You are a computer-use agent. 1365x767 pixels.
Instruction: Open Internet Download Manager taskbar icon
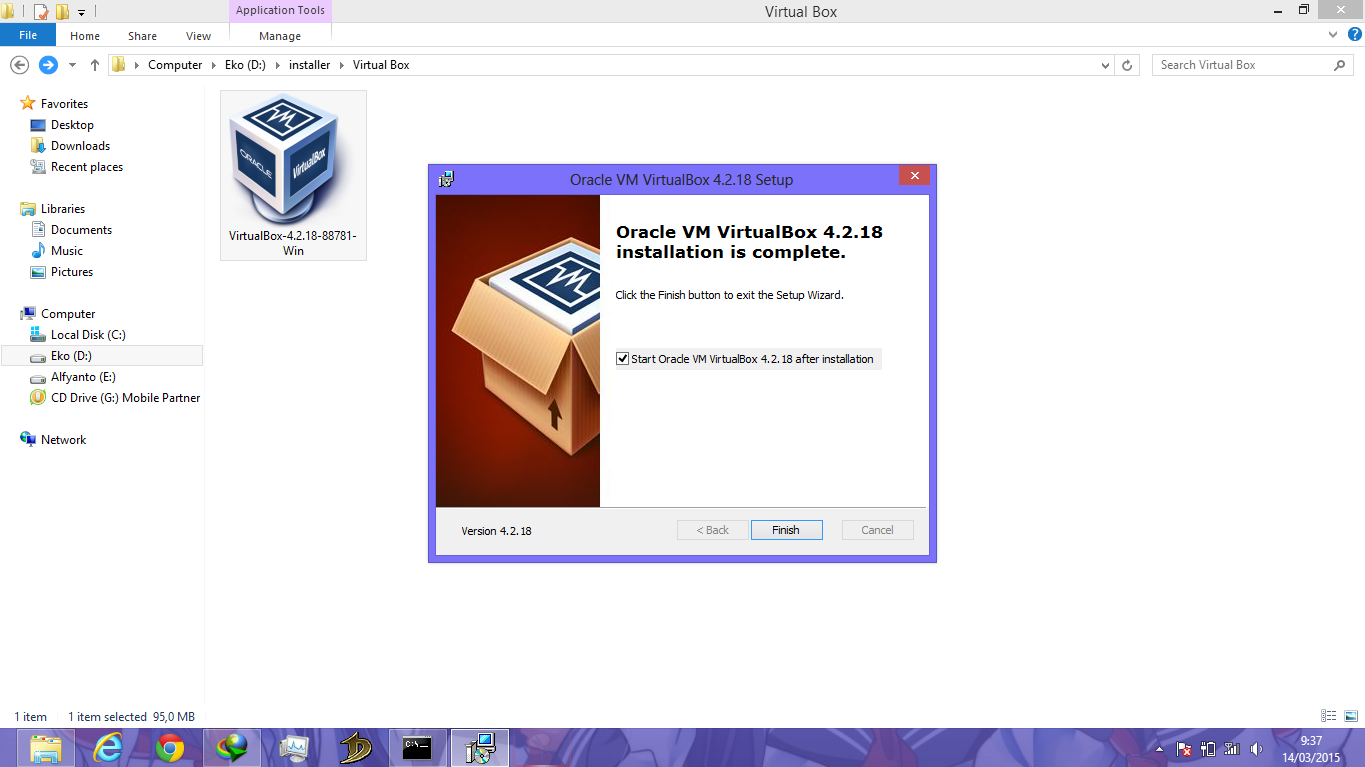coord(232,748)
